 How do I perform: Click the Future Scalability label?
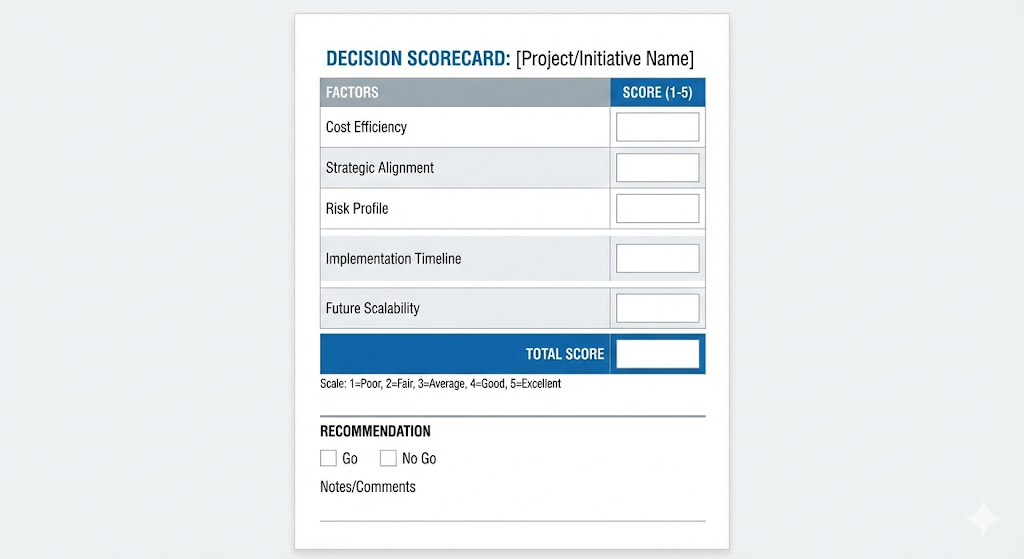pyautogui.click(x=372, y=308)
